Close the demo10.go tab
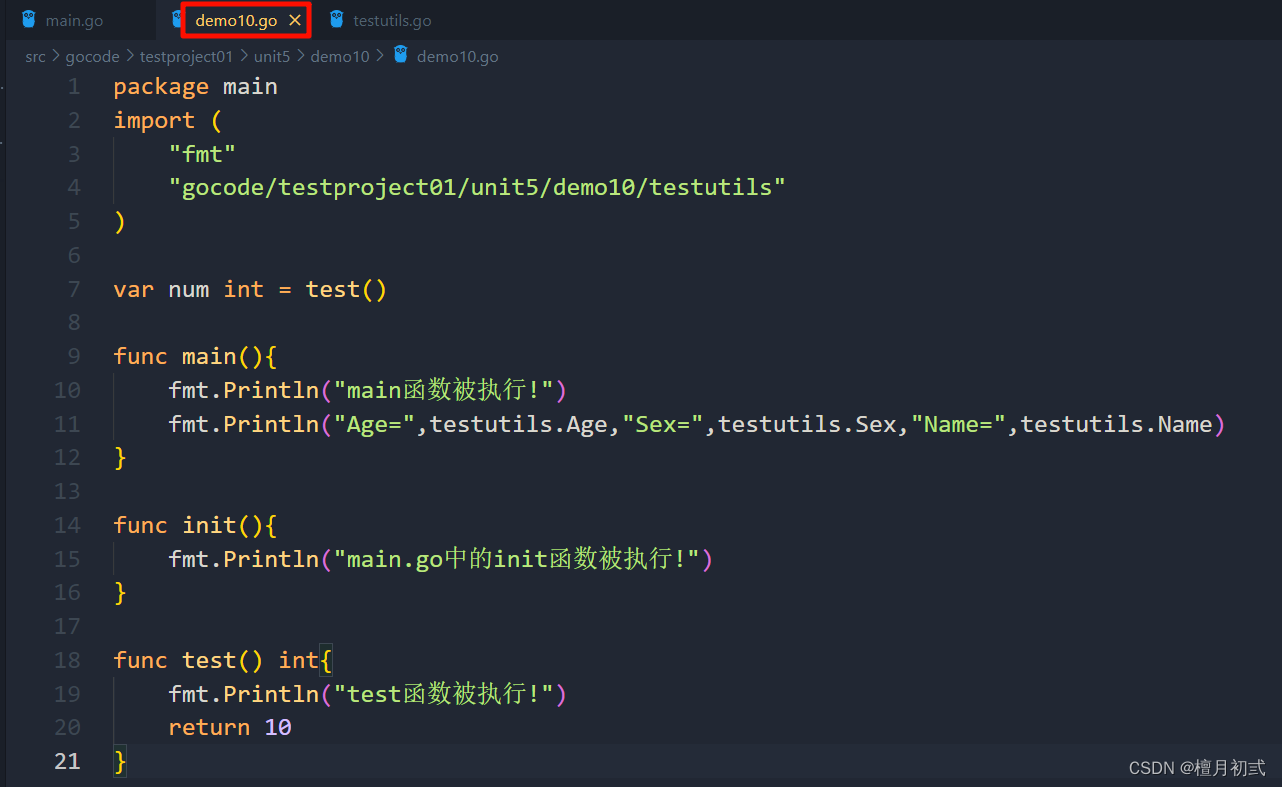The image size is (1282, 787). point(295,20)
